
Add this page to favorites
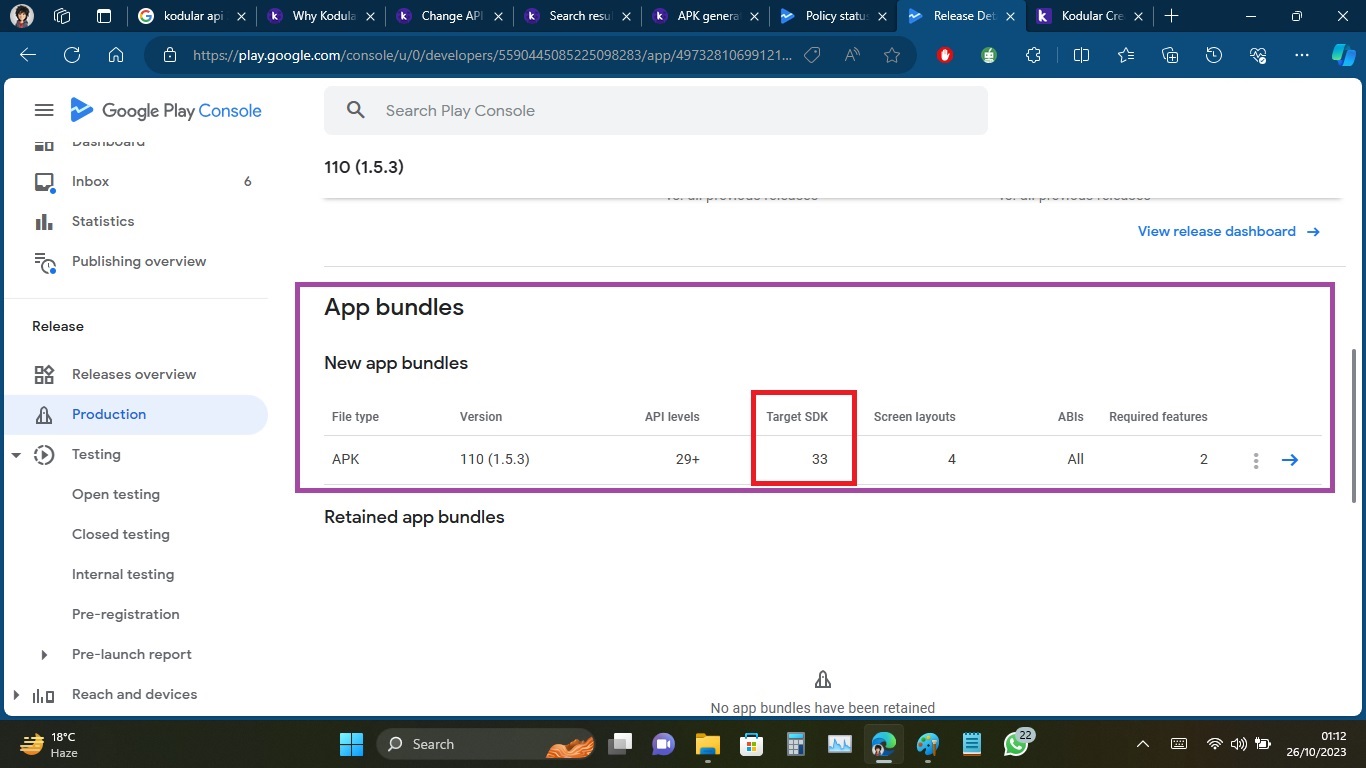pos(892,56)
